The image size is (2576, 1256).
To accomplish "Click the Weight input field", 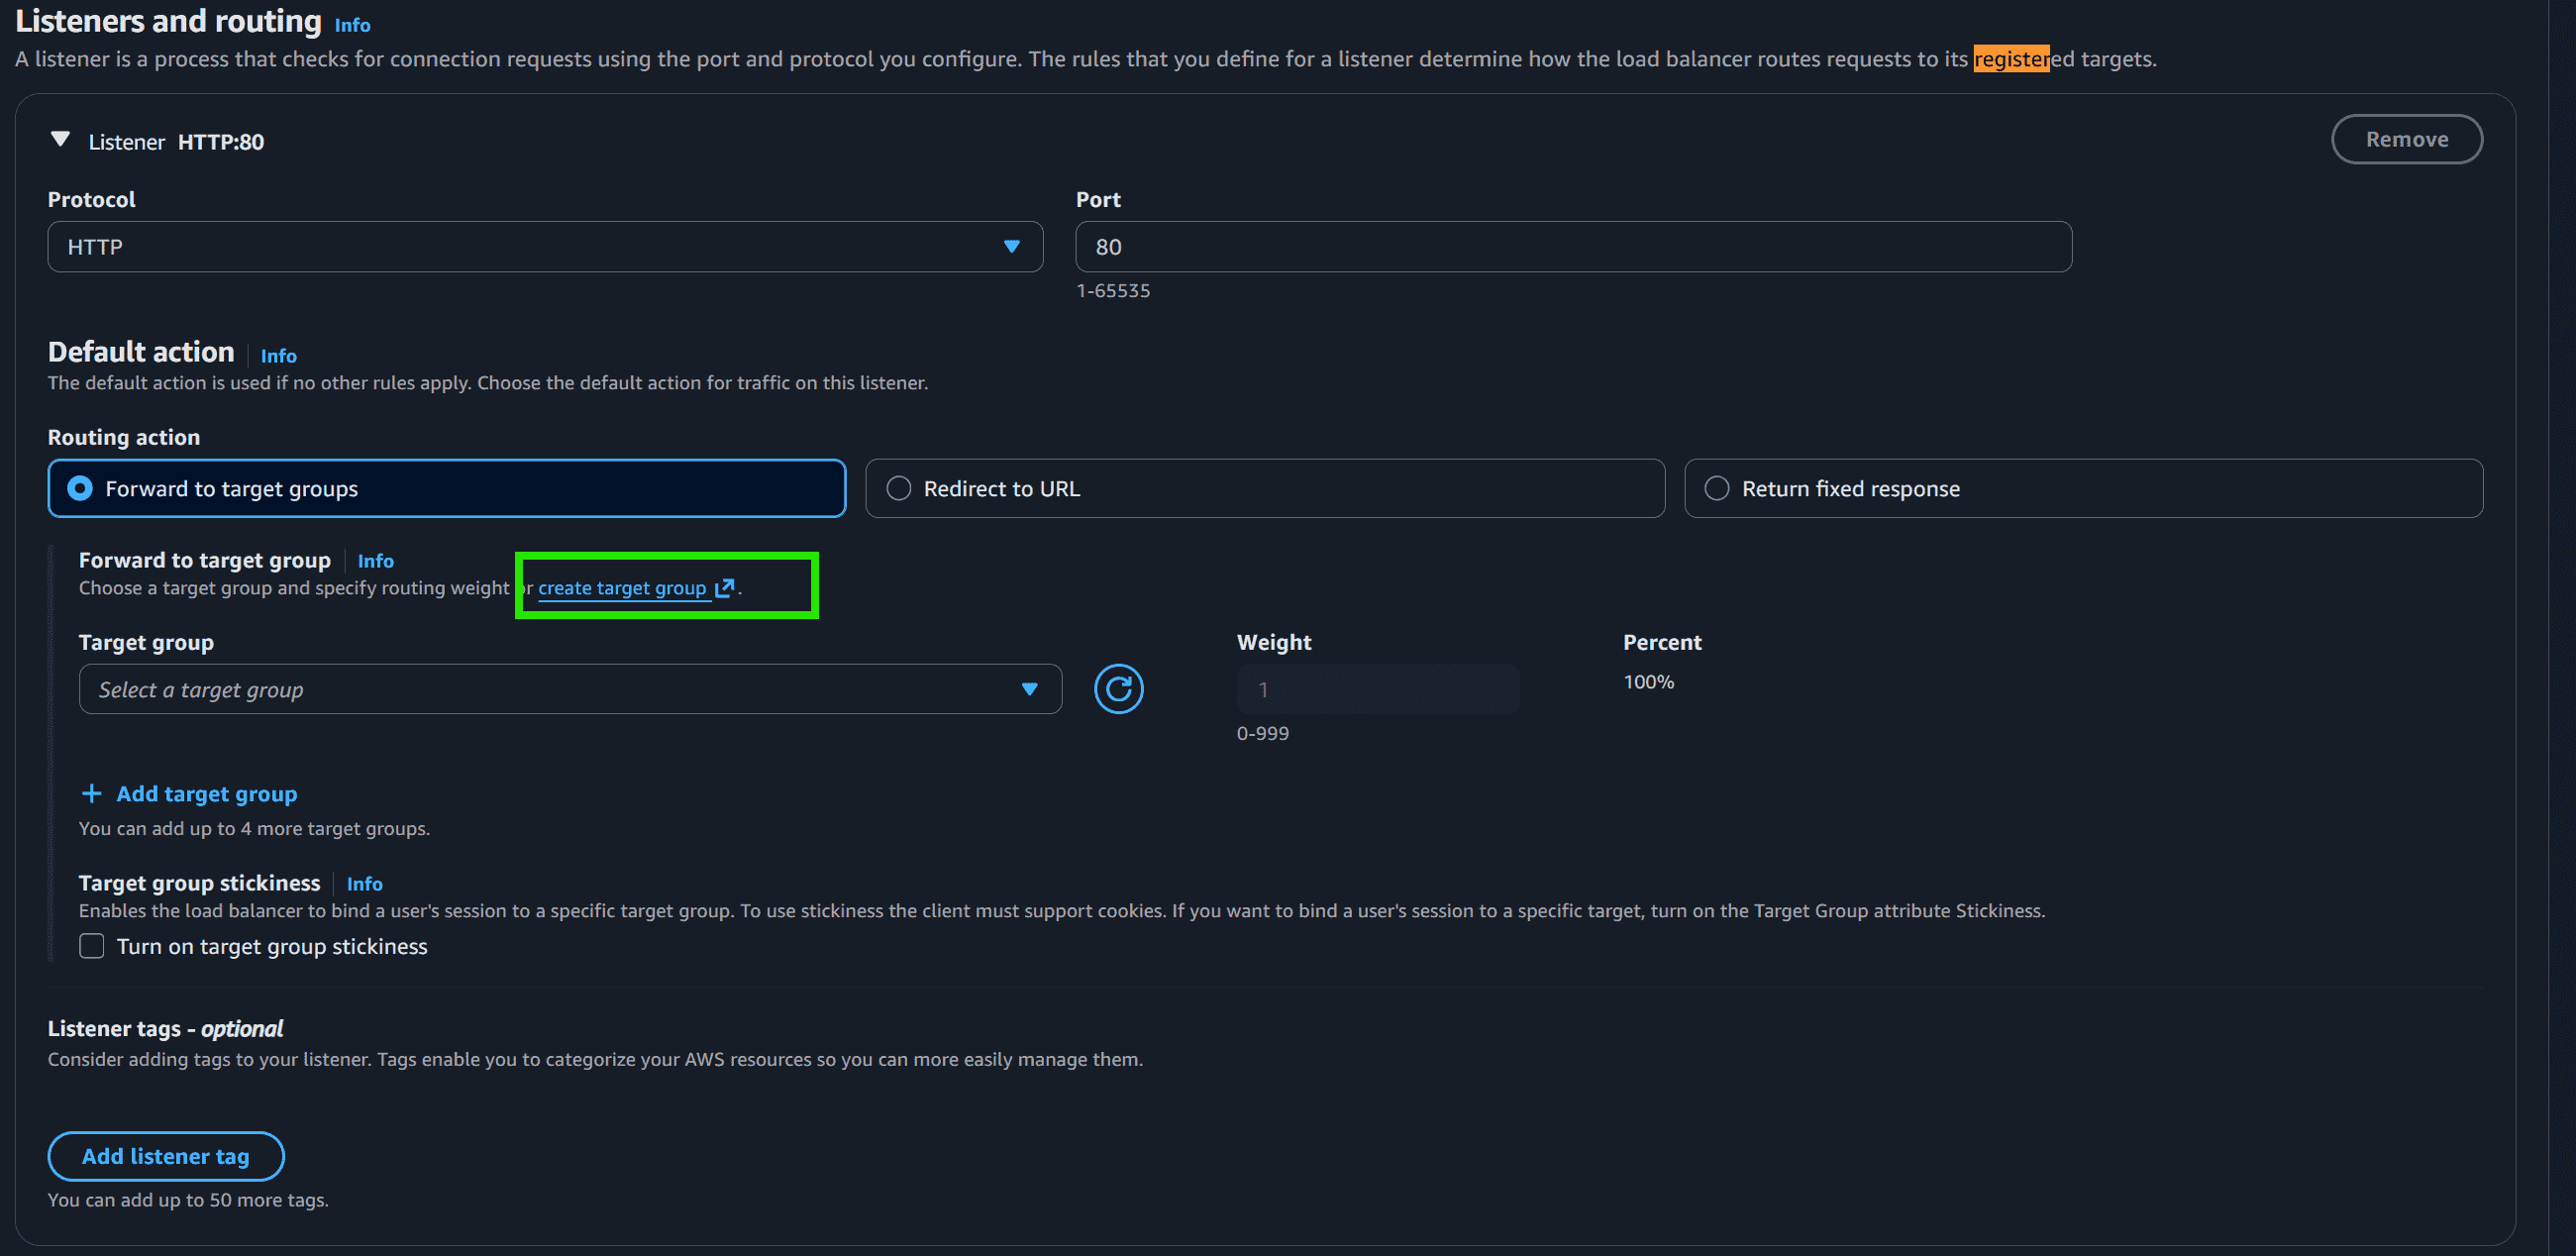I will click(1378, 689).
